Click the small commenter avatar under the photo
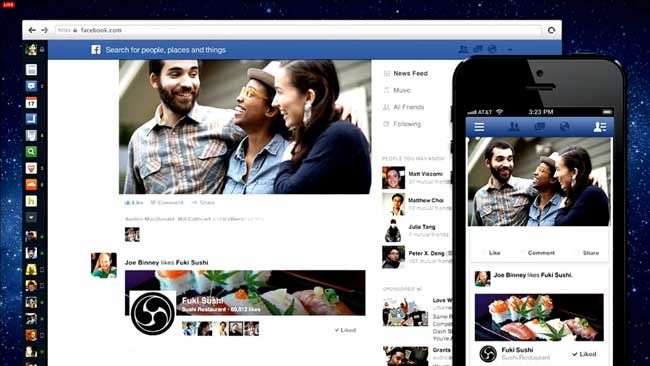 [132, 234]
